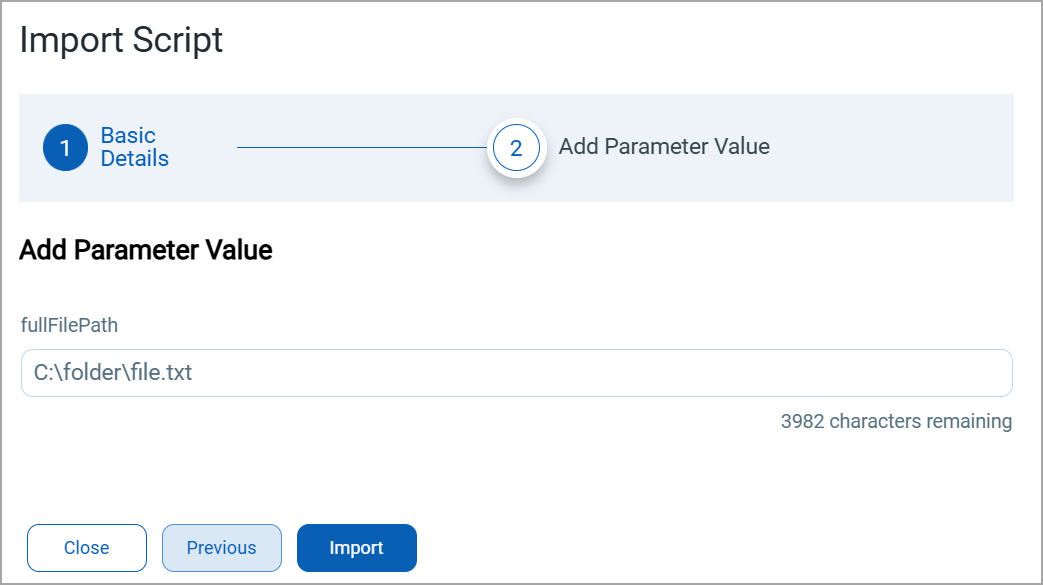Click the number 2 in the stepper
Image resolution: width=1043 pixels, height=585 pixels.
[x=516, y=148]
